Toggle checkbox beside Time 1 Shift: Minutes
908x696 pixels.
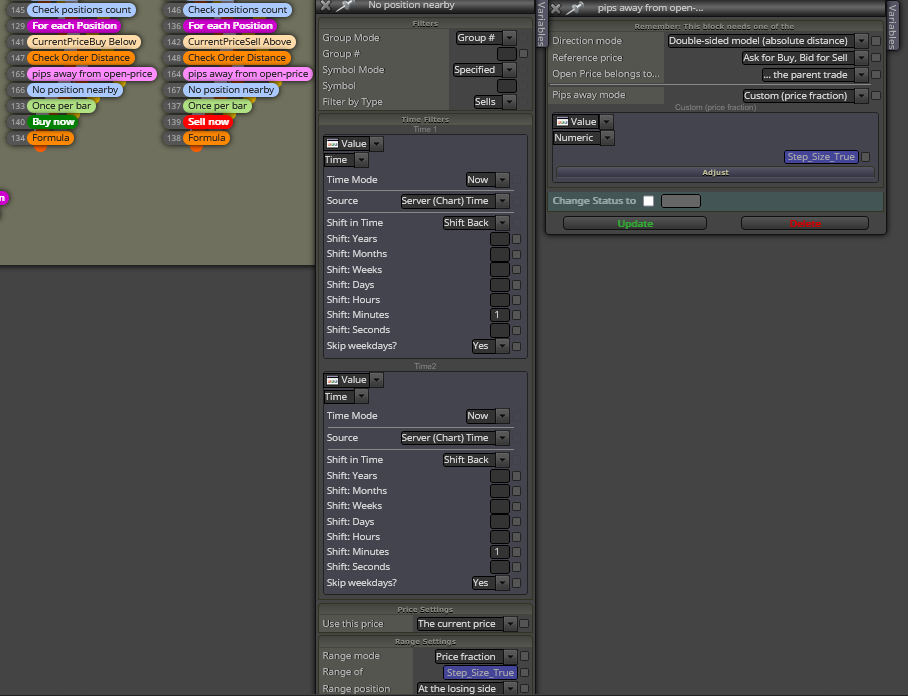[x=517, y=315]
